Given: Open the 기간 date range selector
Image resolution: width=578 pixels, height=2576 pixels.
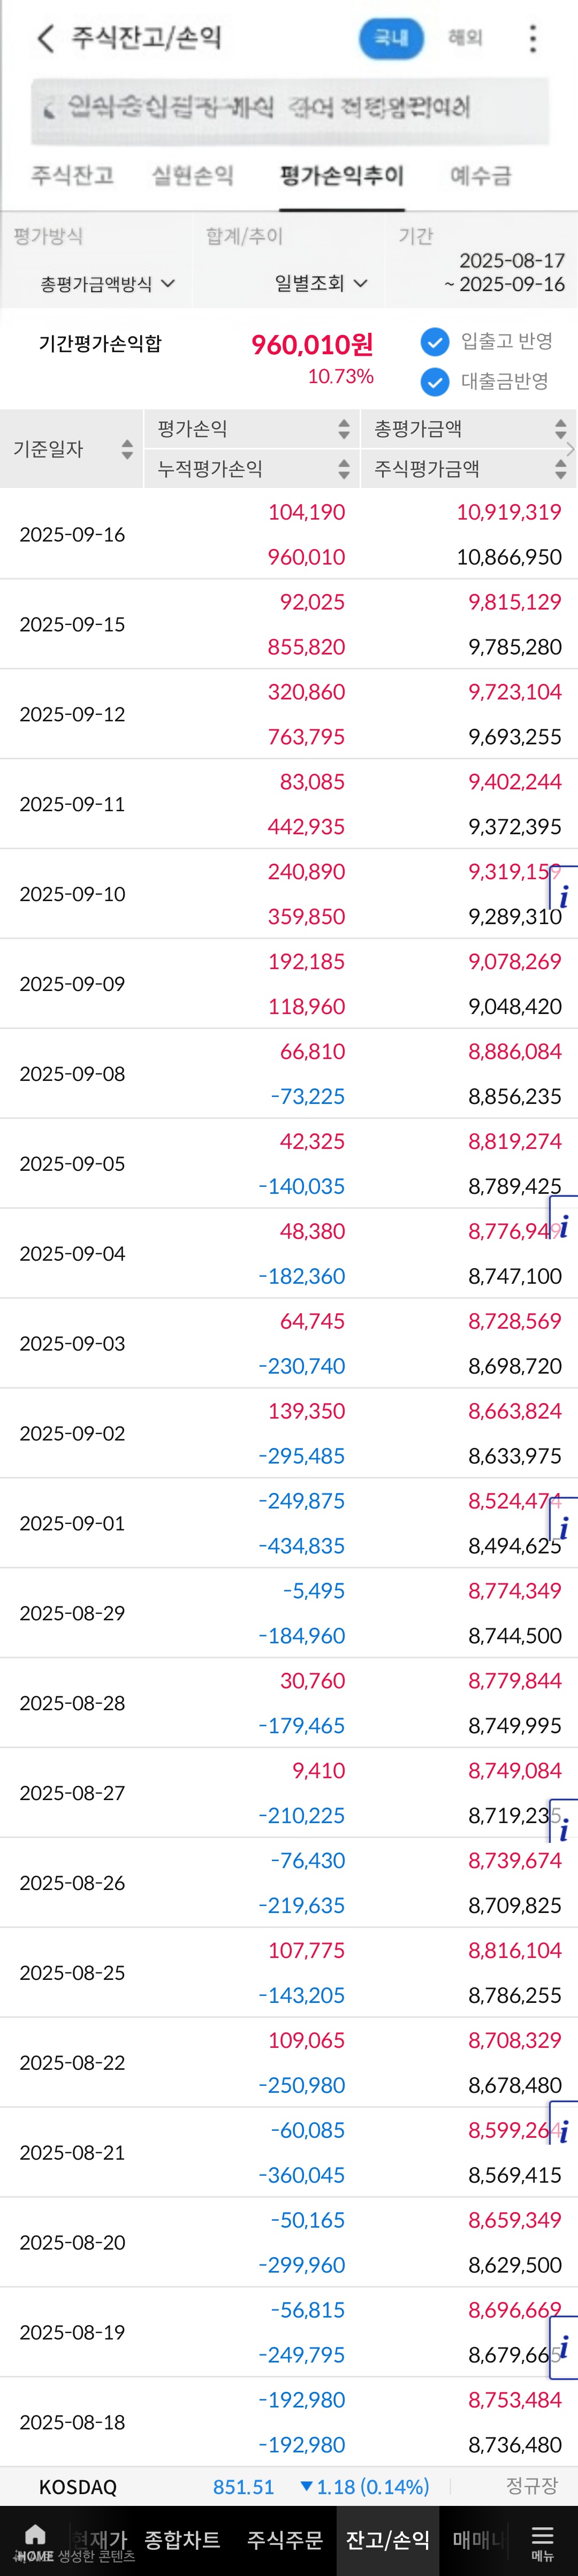Looking at the screenshot, I should [x=504, y=272].
